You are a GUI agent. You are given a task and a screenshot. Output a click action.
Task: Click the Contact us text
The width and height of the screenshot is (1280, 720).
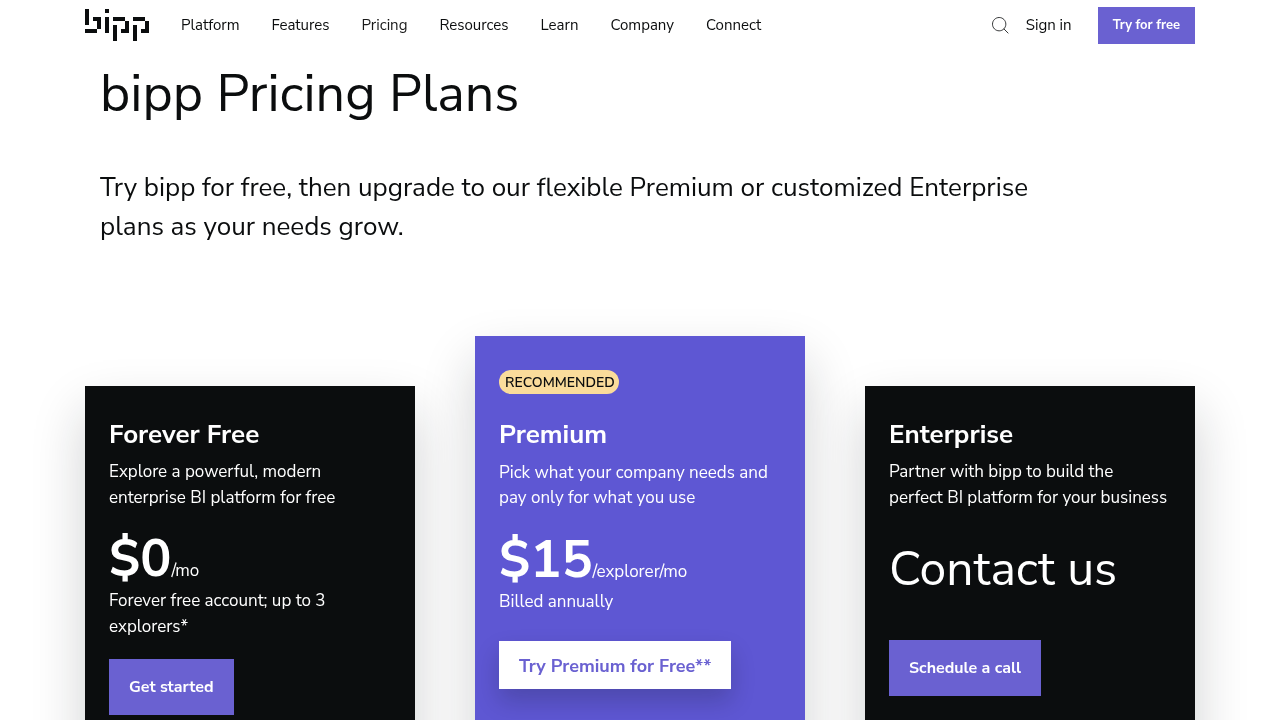(1002, 569)
